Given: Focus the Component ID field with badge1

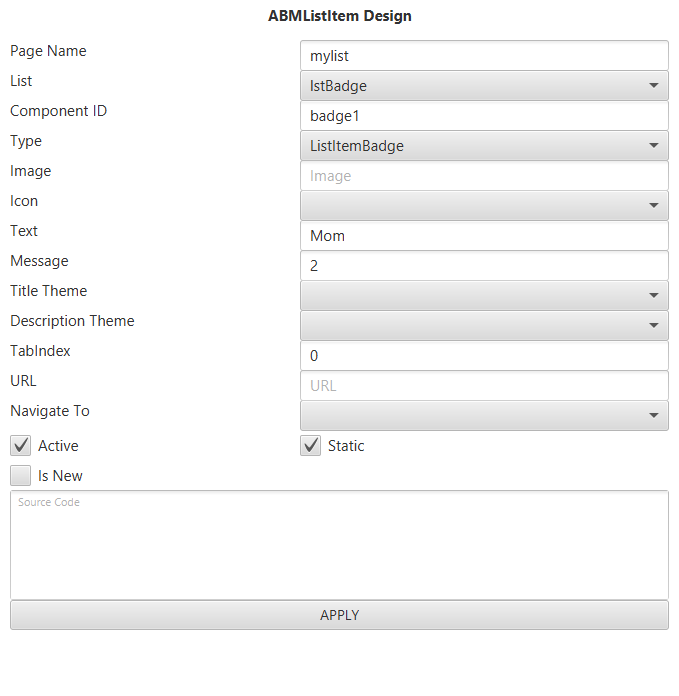Looking at the screenshot, I should 484,116.
